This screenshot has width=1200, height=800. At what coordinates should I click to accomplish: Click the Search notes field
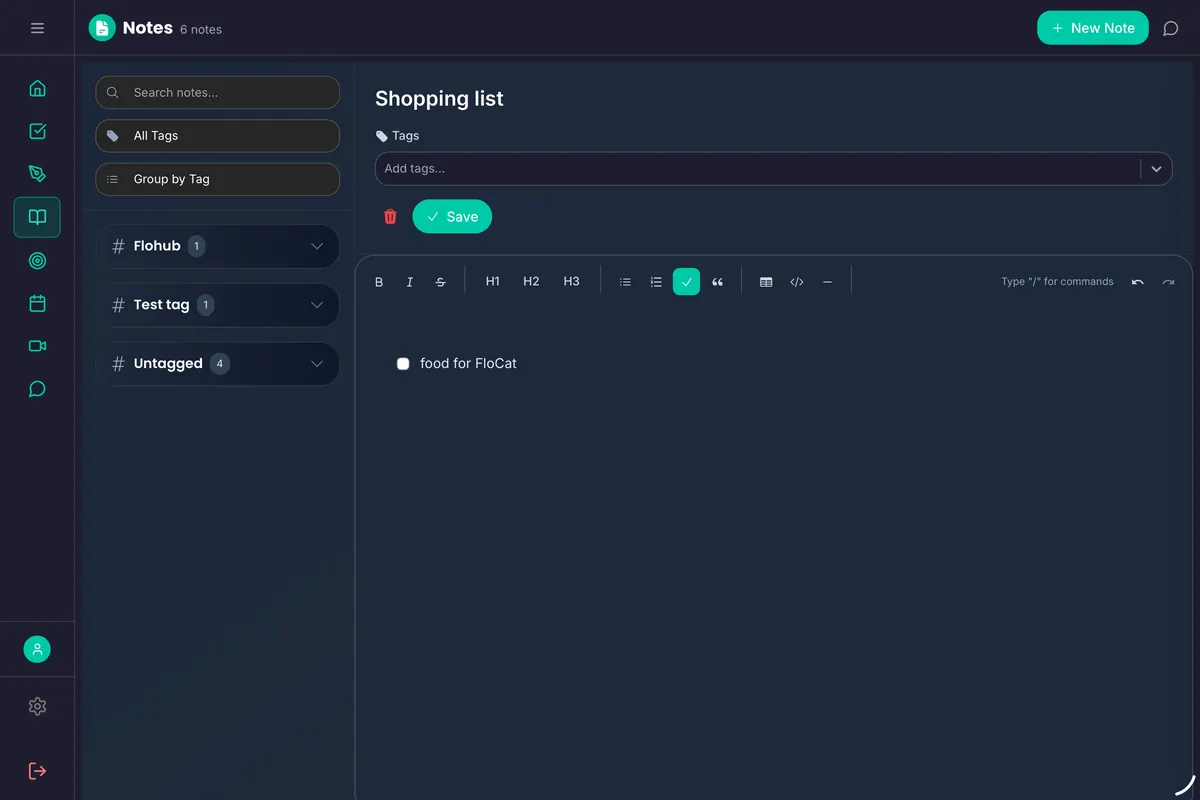[x=217, y=92]
